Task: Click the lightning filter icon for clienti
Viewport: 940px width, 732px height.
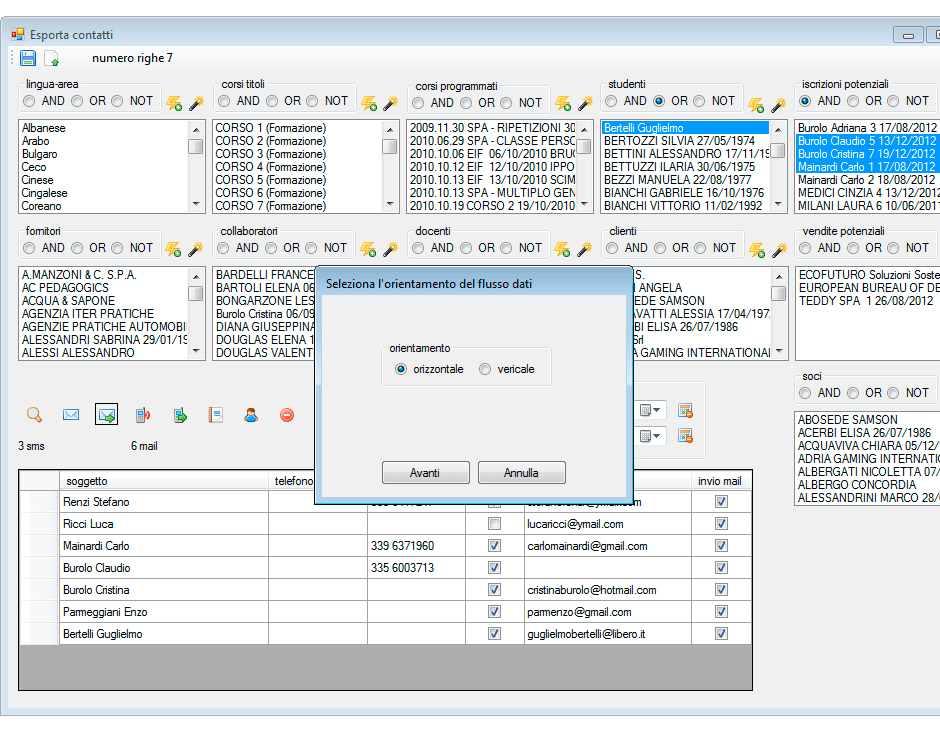Action: point(757,249)
